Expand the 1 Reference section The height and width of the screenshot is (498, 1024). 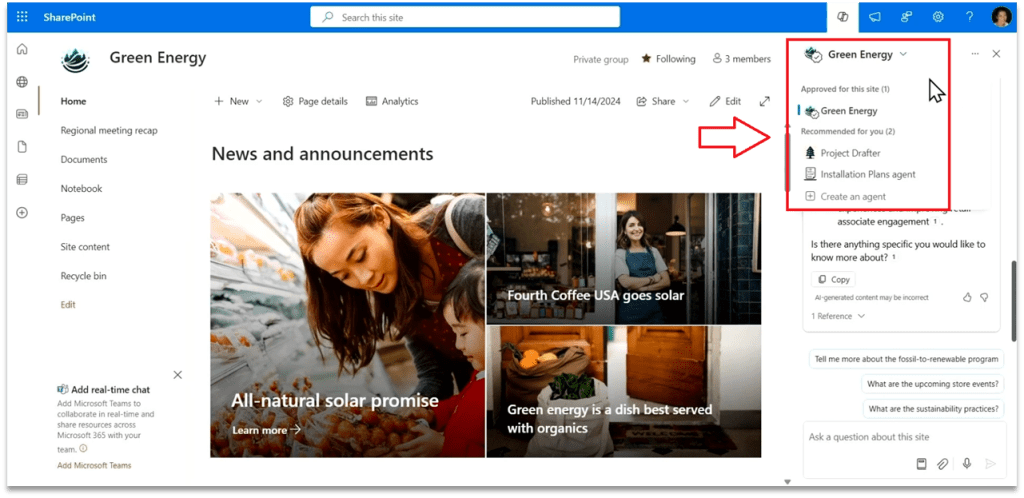(x=838, y=316)
